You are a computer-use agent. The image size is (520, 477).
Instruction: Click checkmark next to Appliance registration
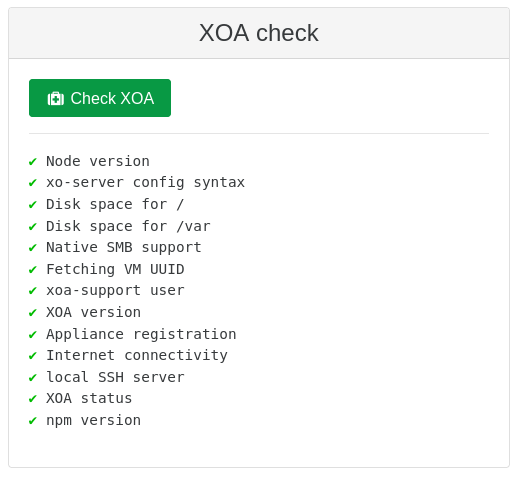tap(33, 334)
